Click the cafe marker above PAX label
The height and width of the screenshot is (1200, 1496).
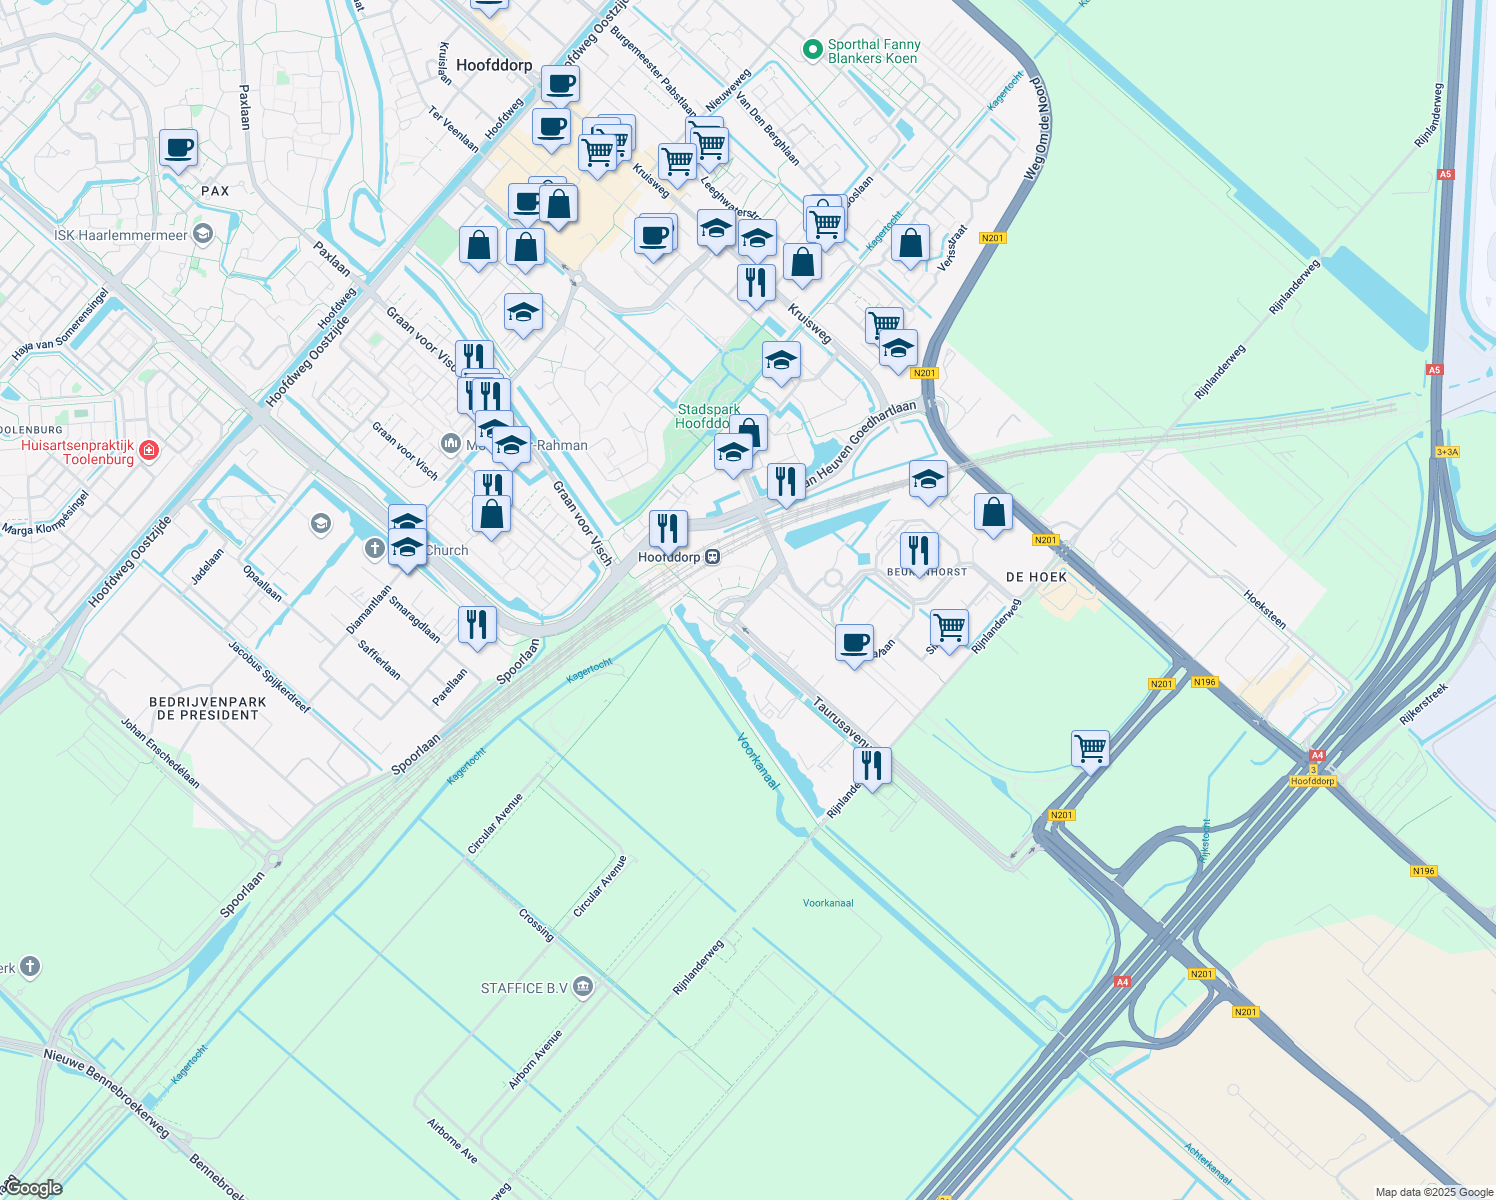(178, 149)
